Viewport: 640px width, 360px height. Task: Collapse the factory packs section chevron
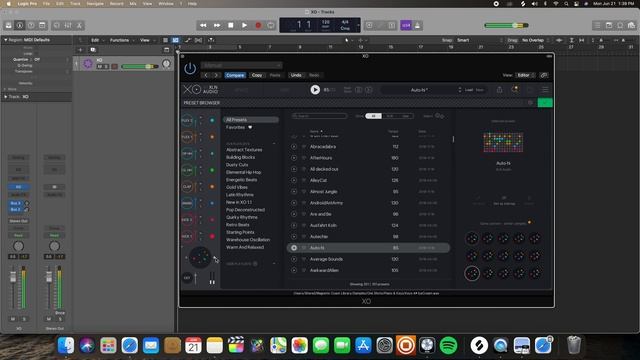click(274, 144)
